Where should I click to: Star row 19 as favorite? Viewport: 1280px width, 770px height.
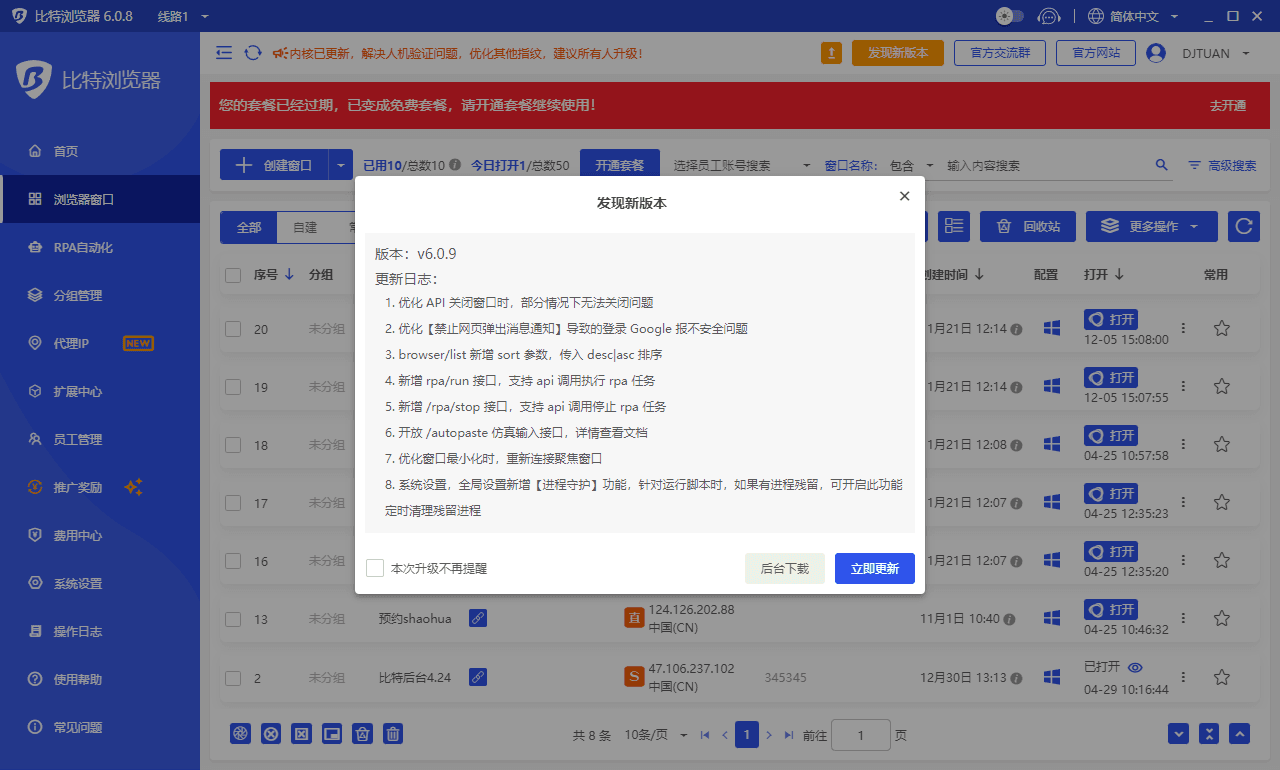(x=1221, y=386)
